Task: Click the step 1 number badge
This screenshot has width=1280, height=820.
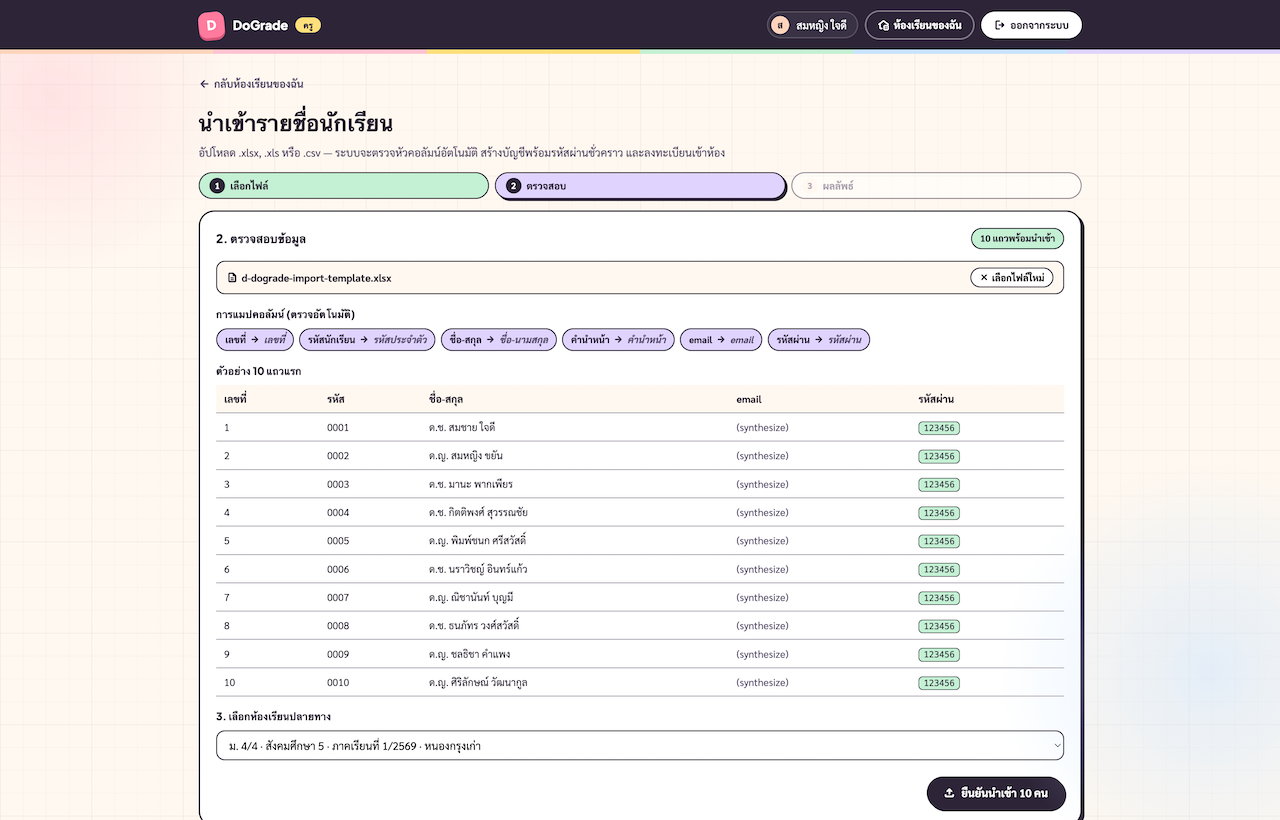Action: click(x=217, y=186)
